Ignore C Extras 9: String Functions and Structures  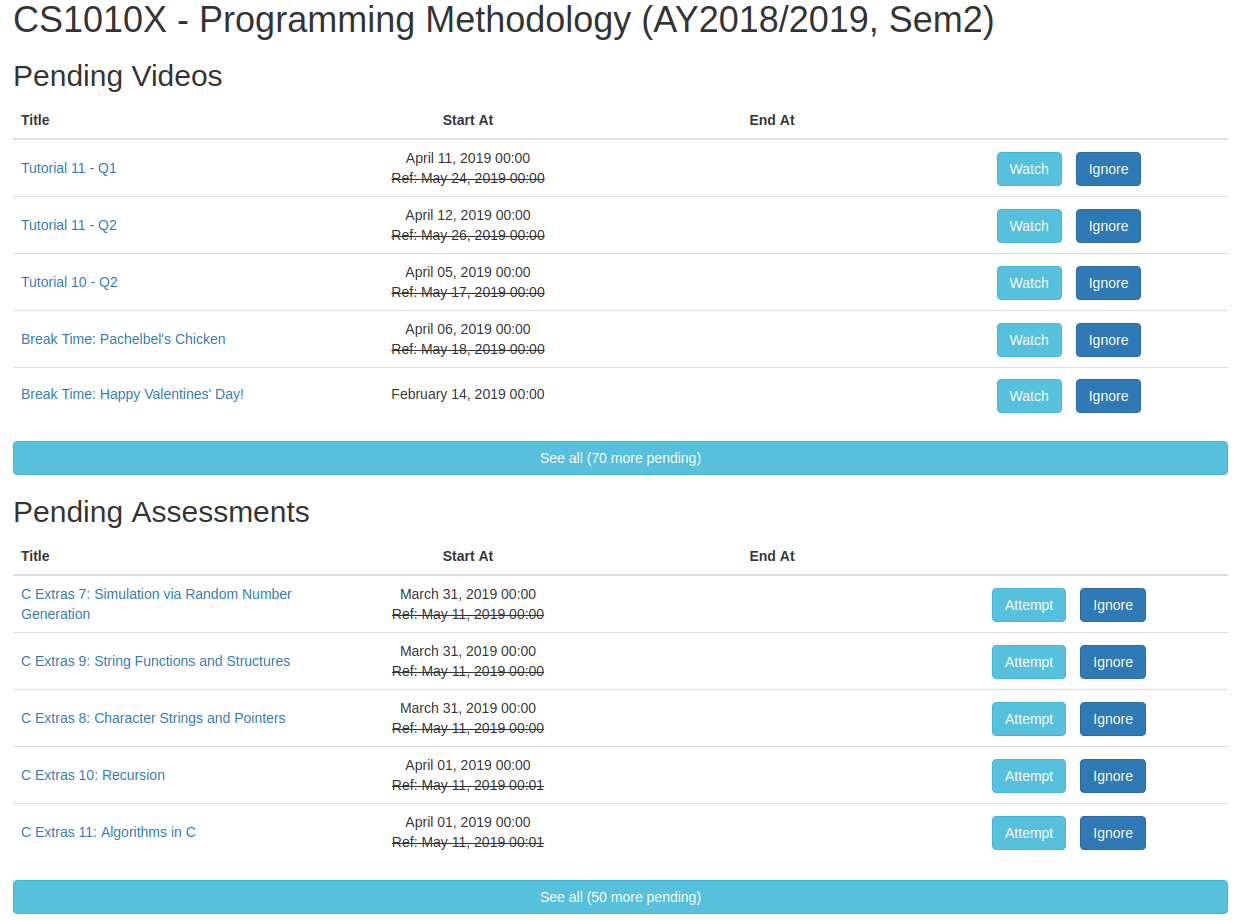[1112, 661]
